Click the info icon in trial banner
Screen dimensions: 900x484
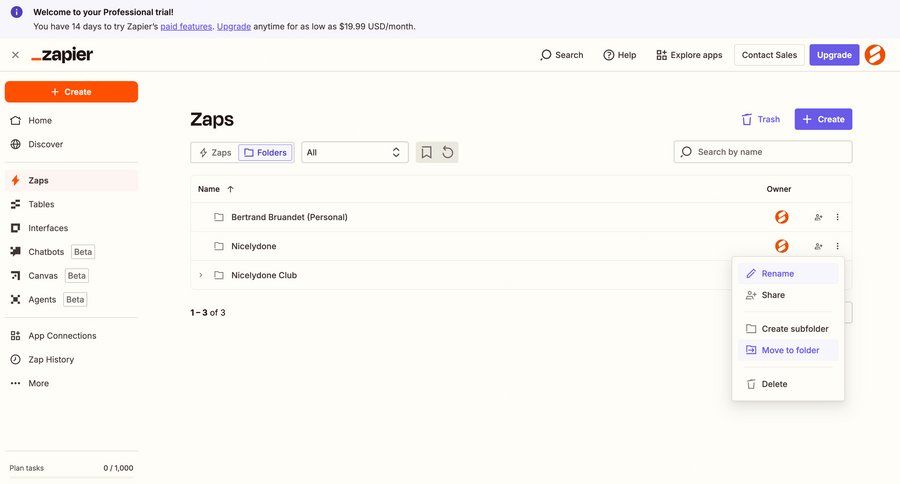coord(17,12)
